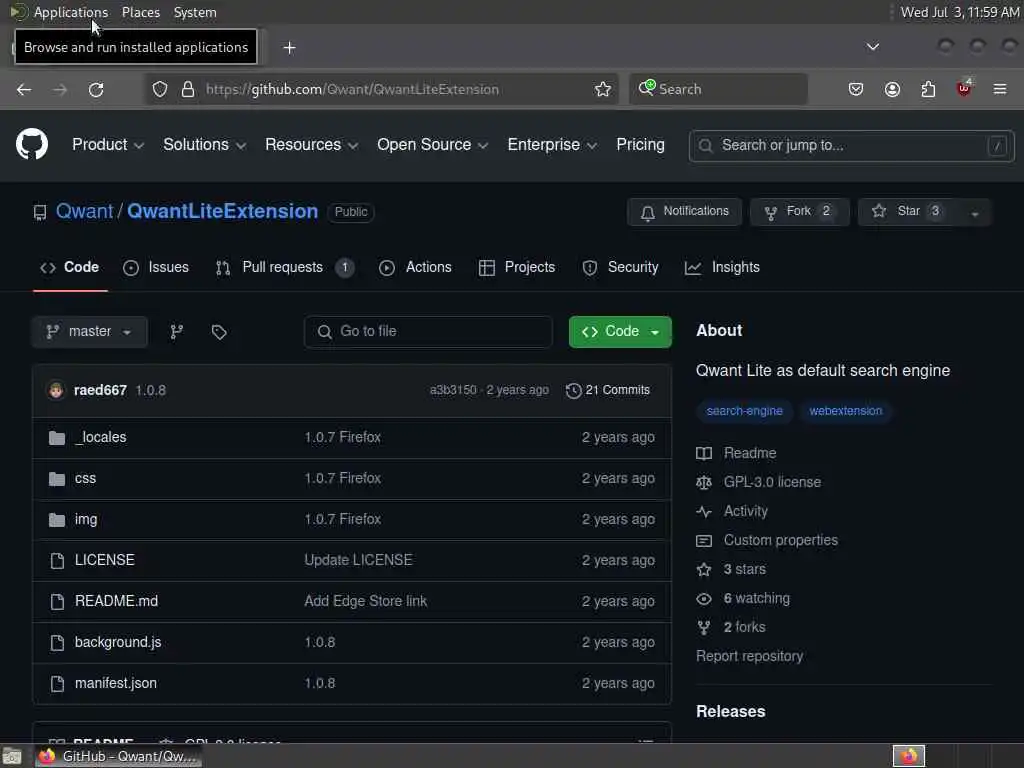Viewport: 1024px width, 768px height.
Task: Expand the Product menu
Action: point(108,145)
